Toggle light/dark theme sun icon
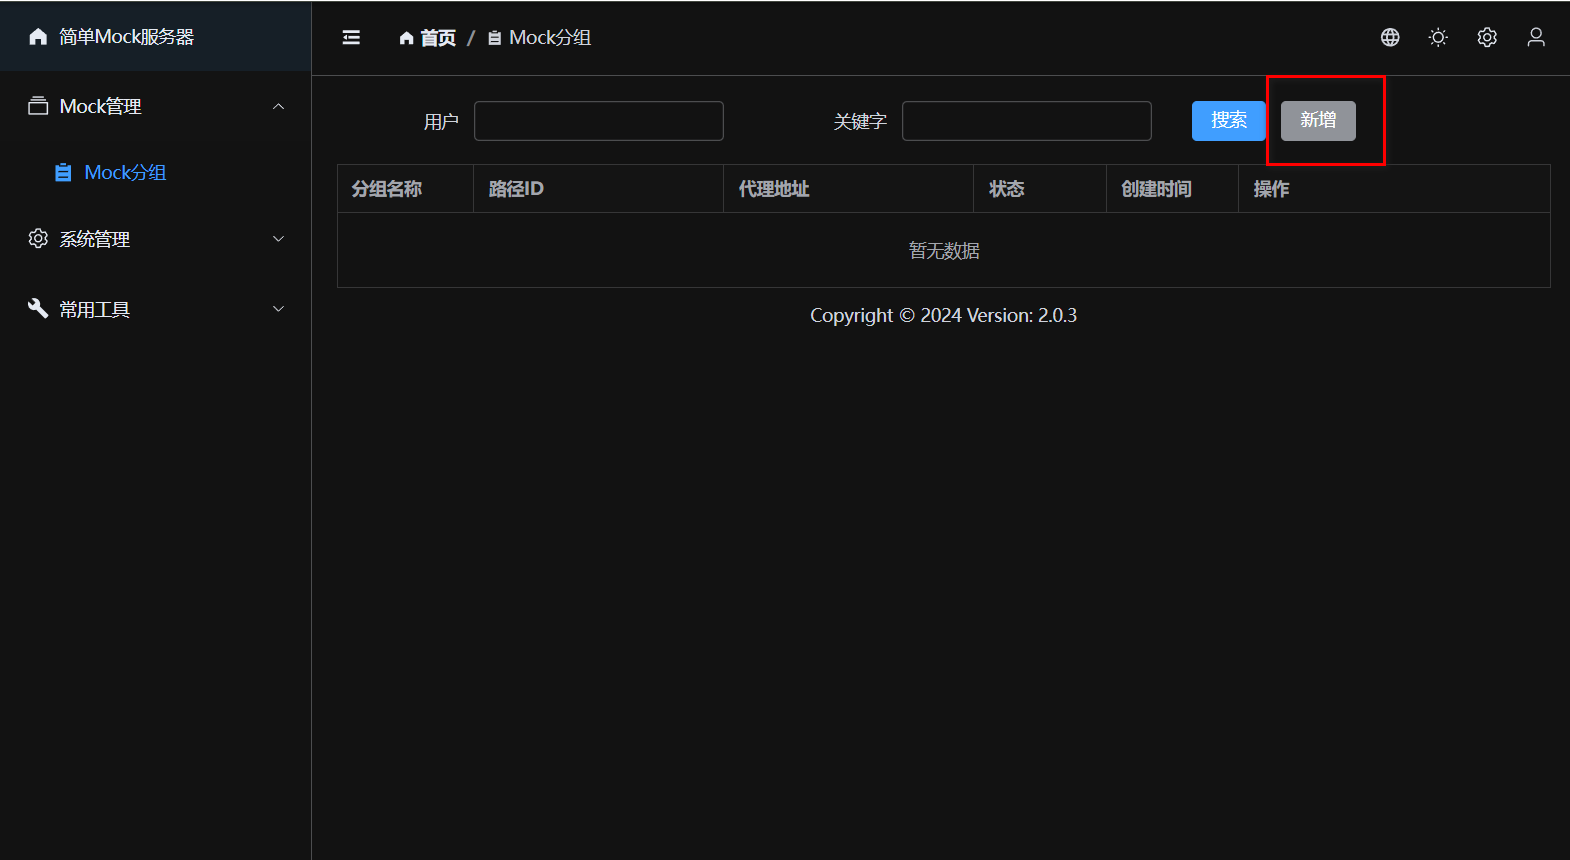This screenshot has height=860, width=1570. click(1438, 37)
